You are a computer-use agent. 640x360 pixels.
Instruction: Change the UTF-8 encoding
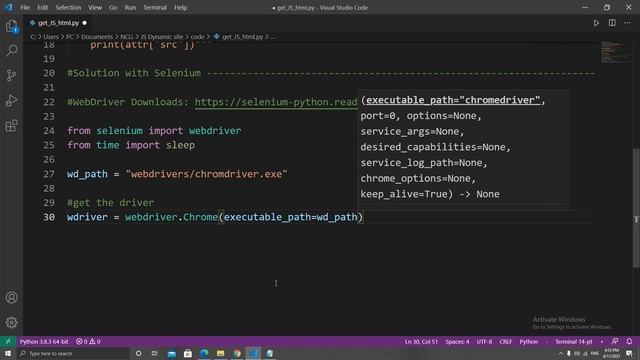pos(484,341)
